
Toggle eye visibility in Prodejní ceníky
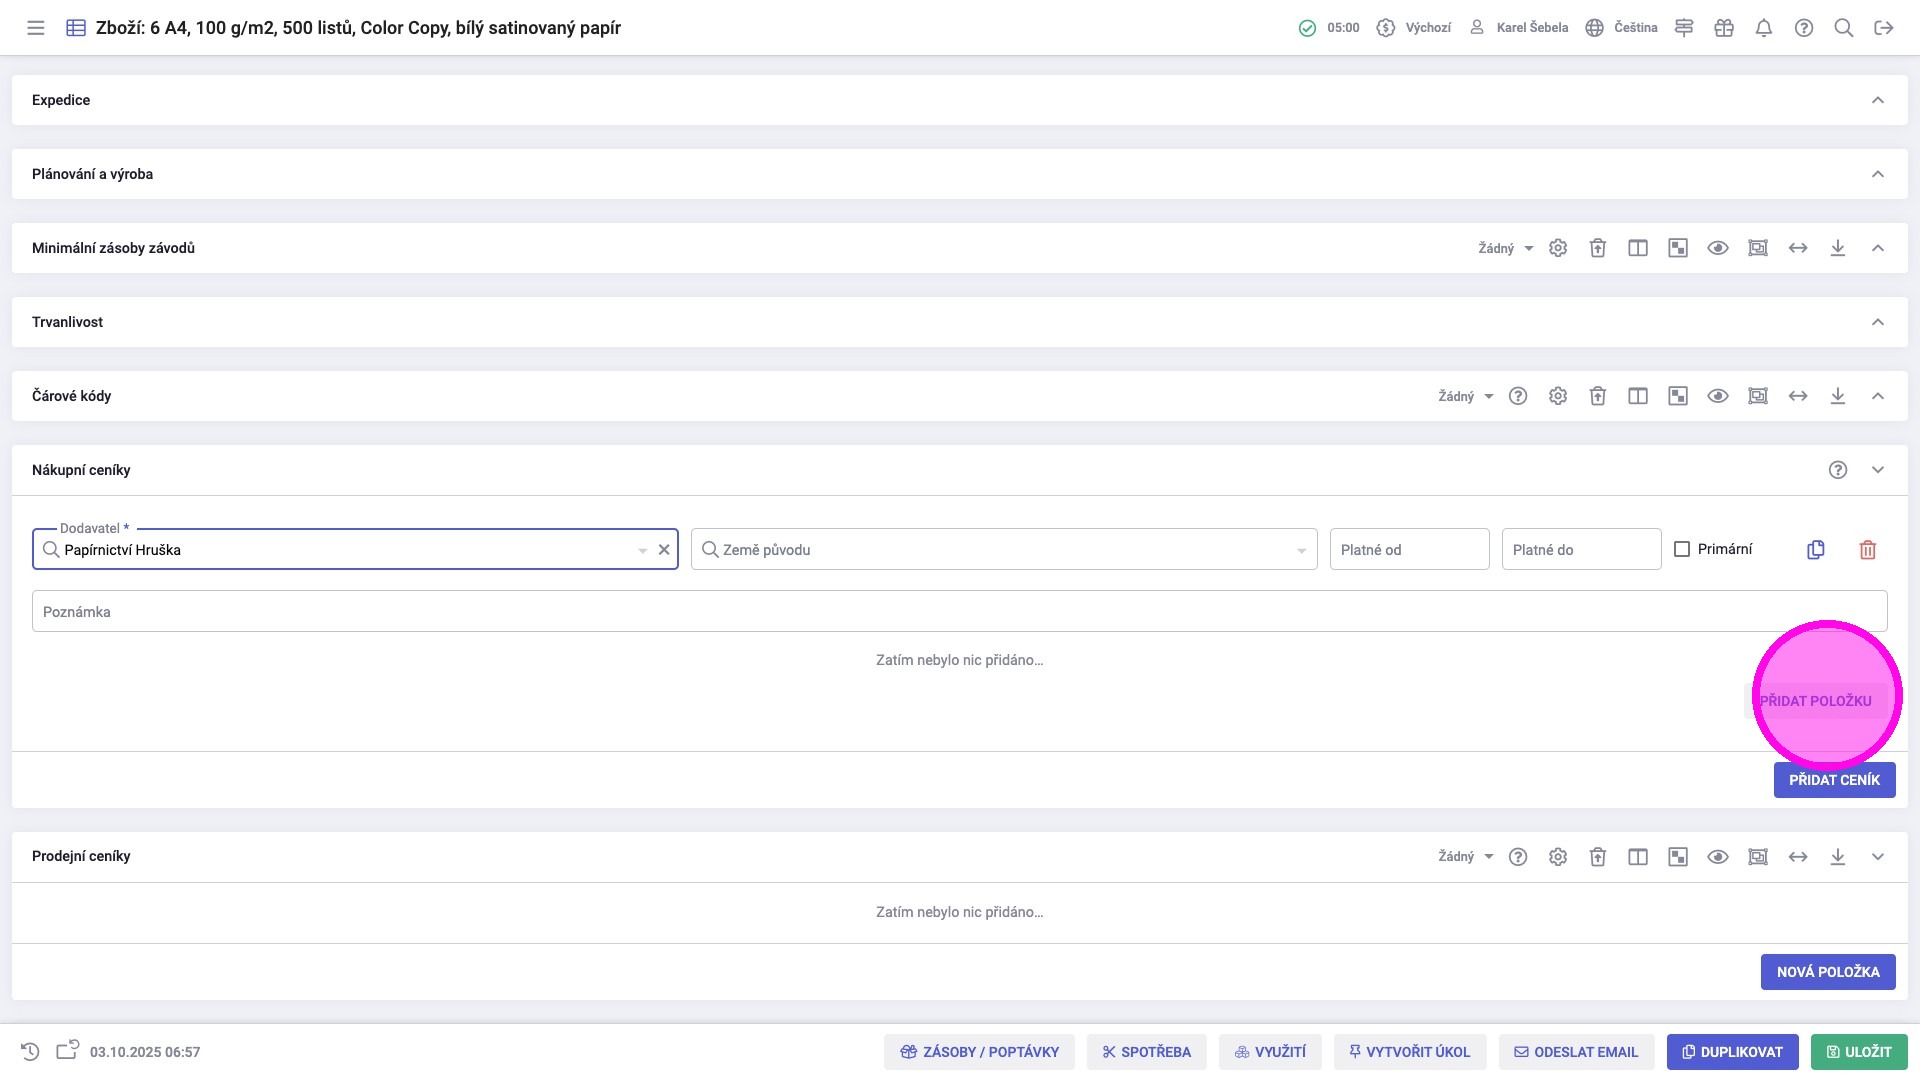click(x=1718, y=857)
